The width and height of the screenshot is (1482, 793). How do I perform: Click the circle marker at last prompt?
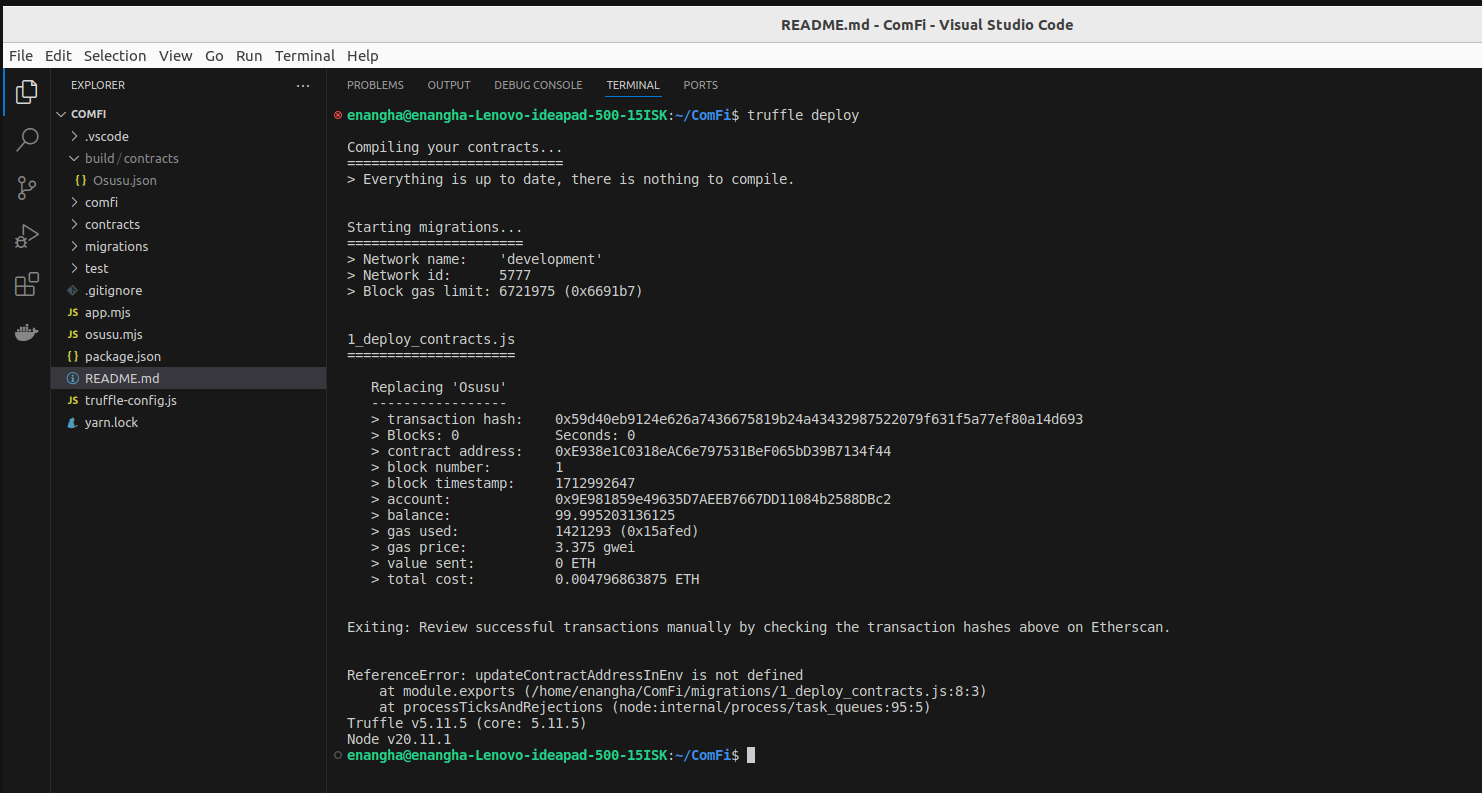click(338, 755)
